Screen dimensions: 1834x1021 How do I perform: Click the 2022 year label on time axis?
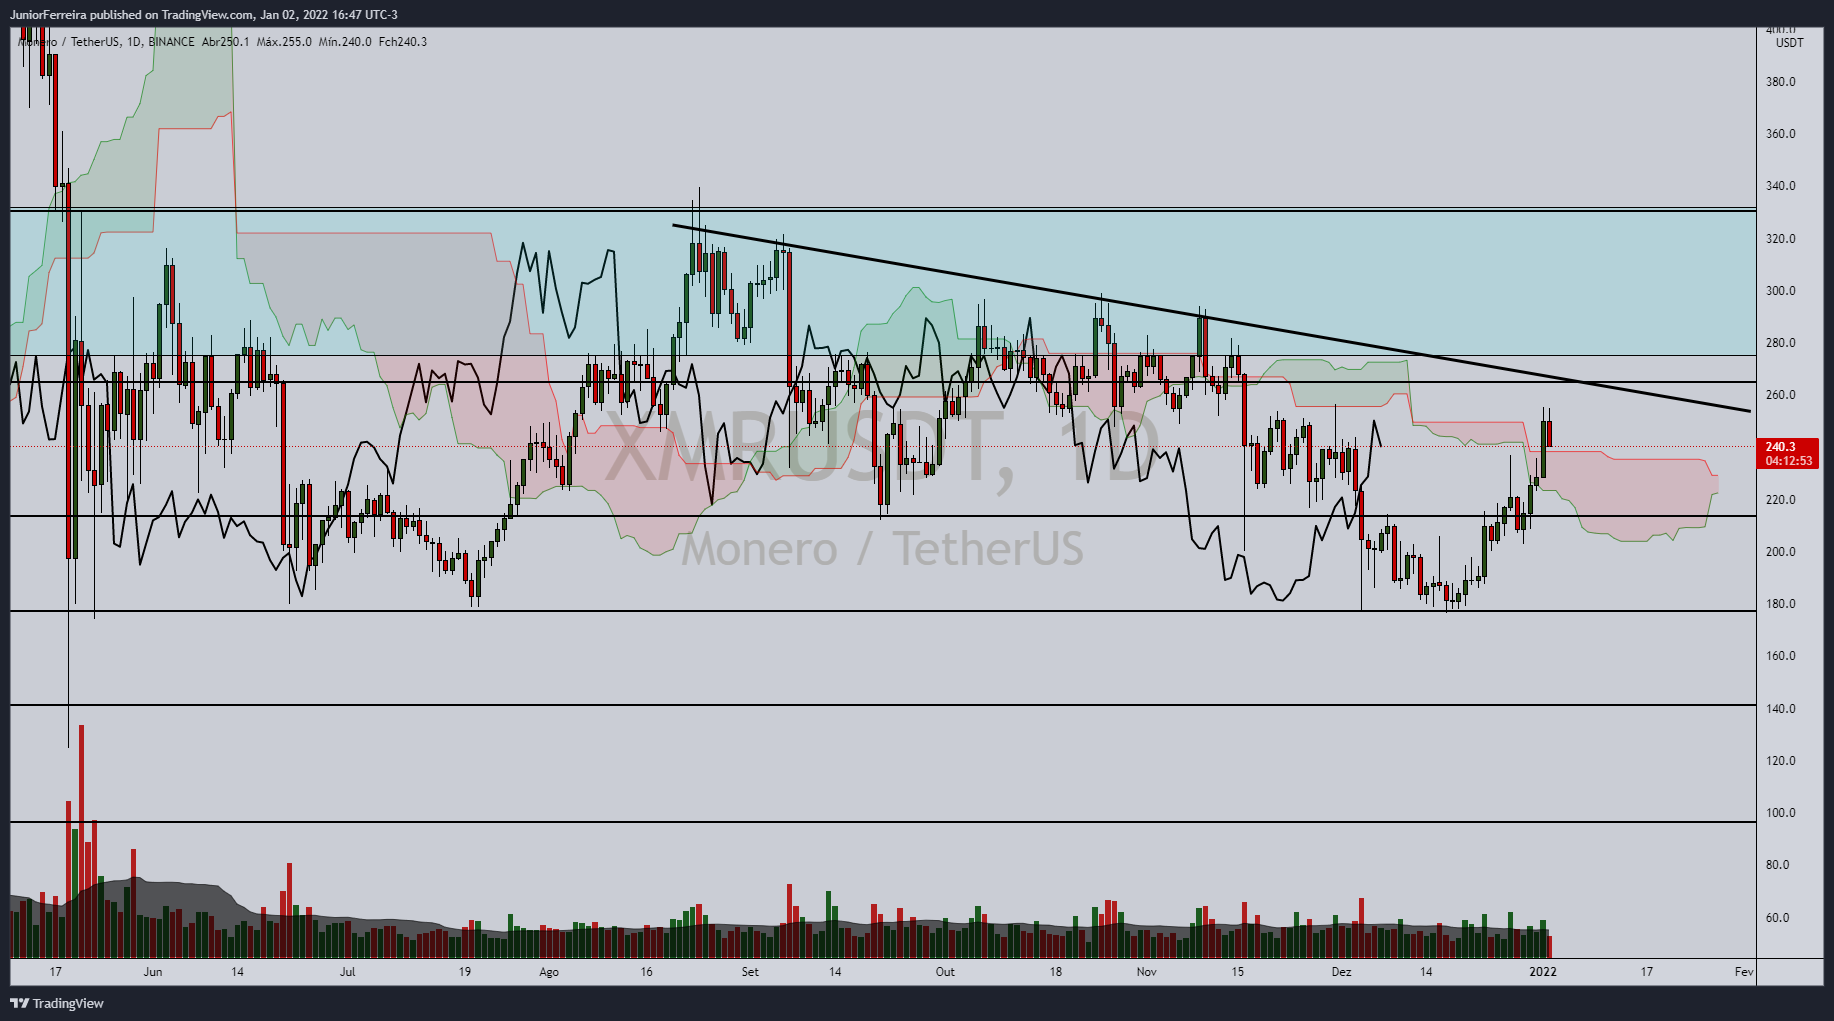point(1543,972)
